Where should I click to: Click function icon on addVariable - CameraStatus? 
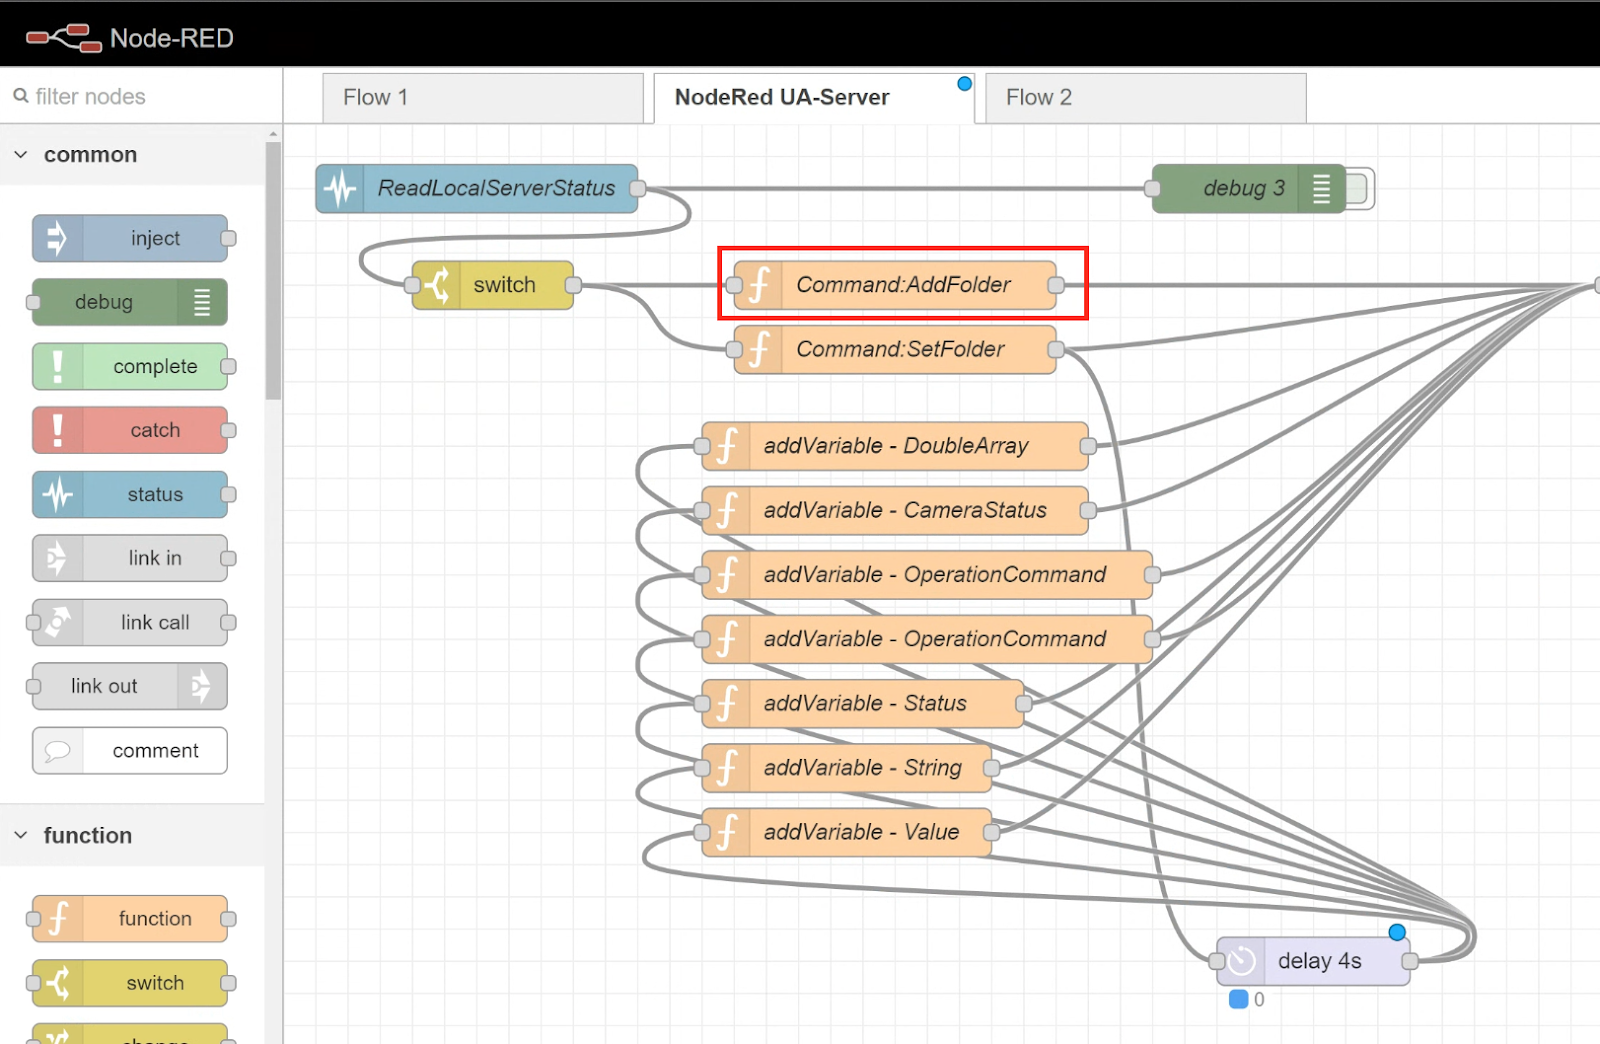[726, 510]
